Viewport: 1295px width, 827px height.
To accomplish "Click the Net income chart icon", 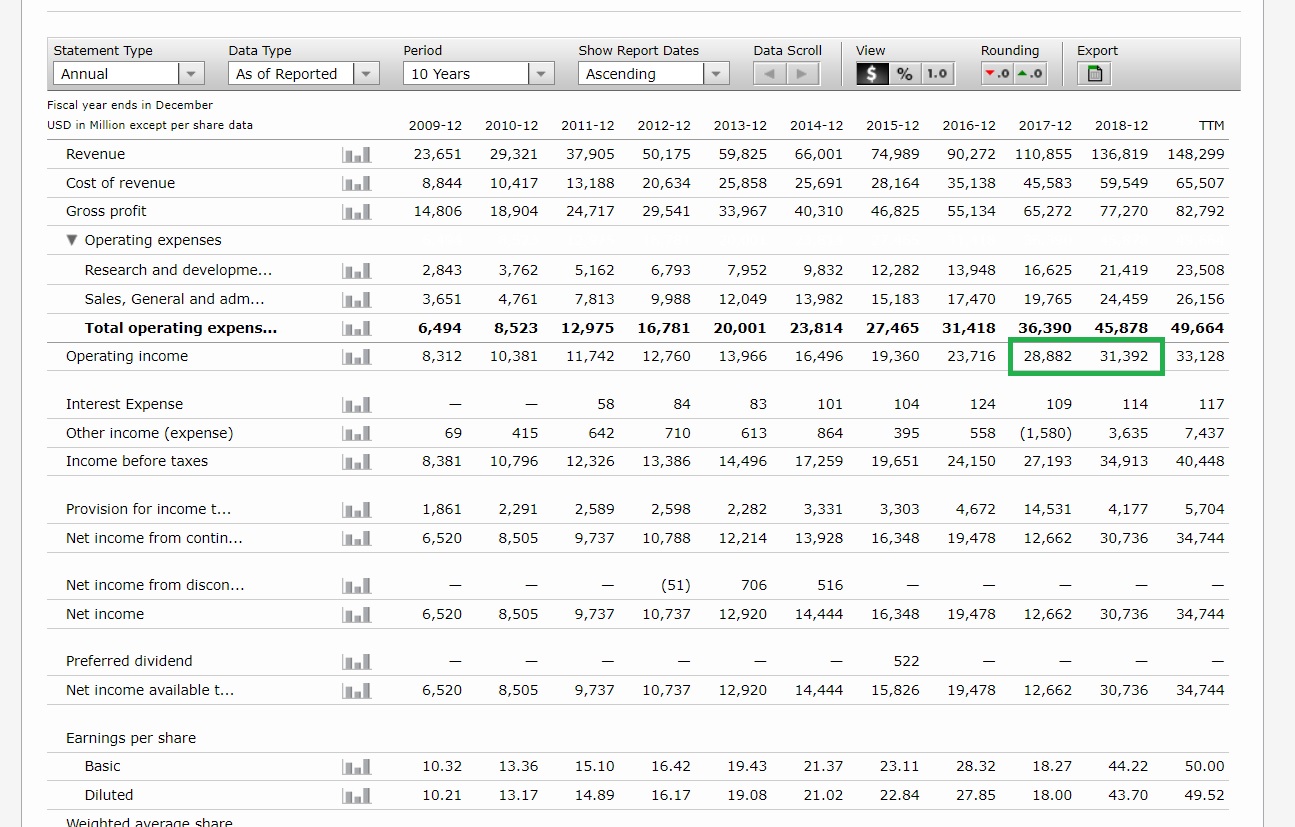I will tap(356, 615).
